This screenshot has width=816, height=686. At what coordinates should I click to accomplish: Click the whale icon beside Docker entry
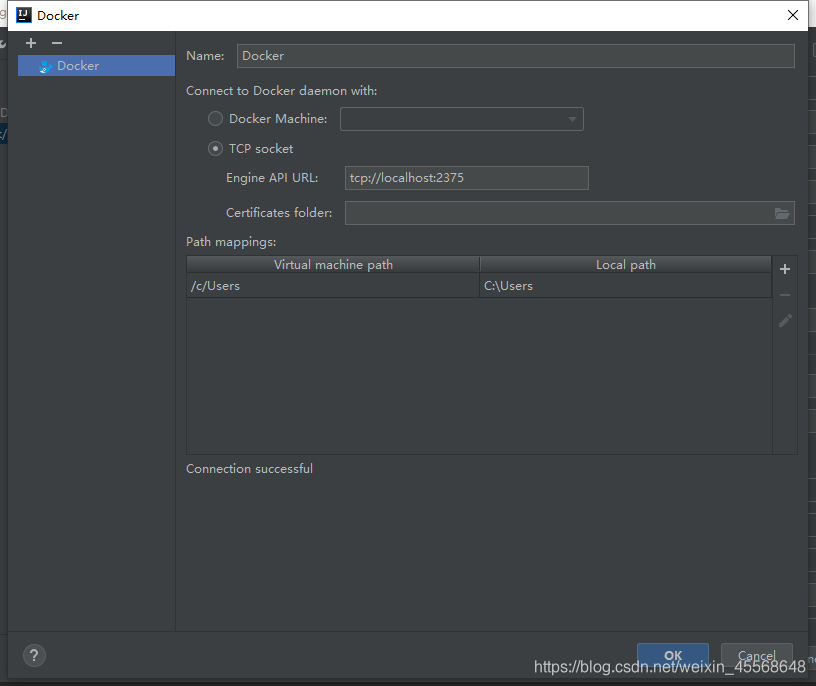coord(45,66)
